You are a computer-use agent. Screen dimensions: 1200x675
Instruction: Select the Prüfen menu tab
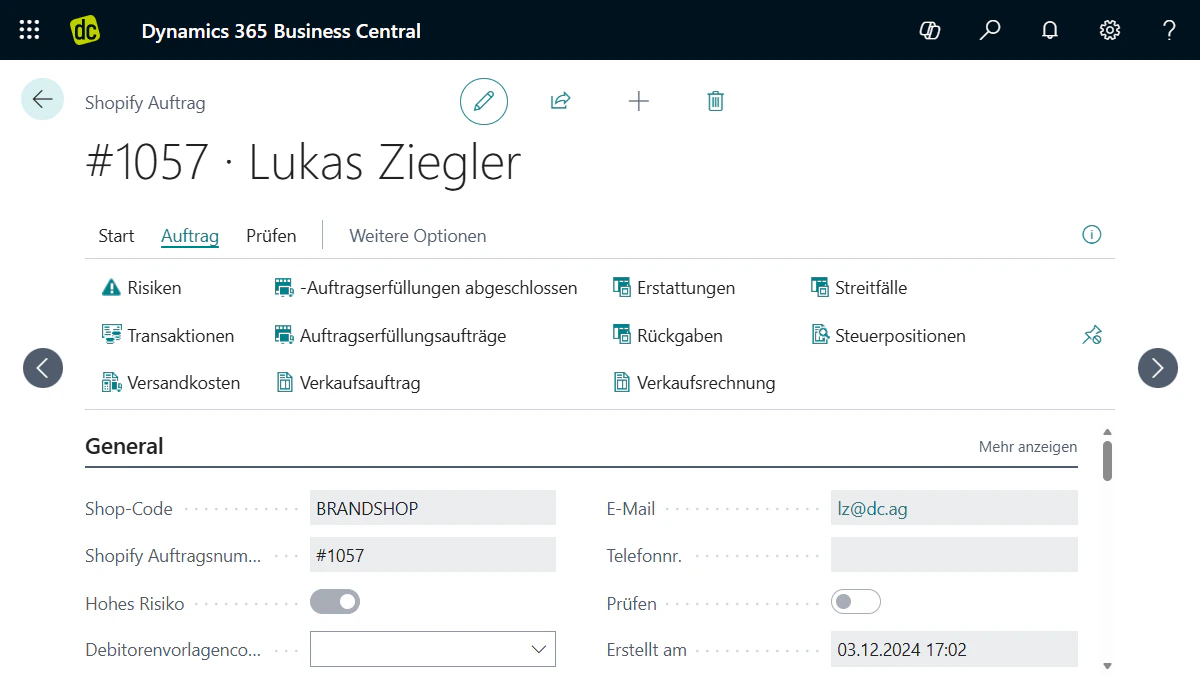[271, 236]
